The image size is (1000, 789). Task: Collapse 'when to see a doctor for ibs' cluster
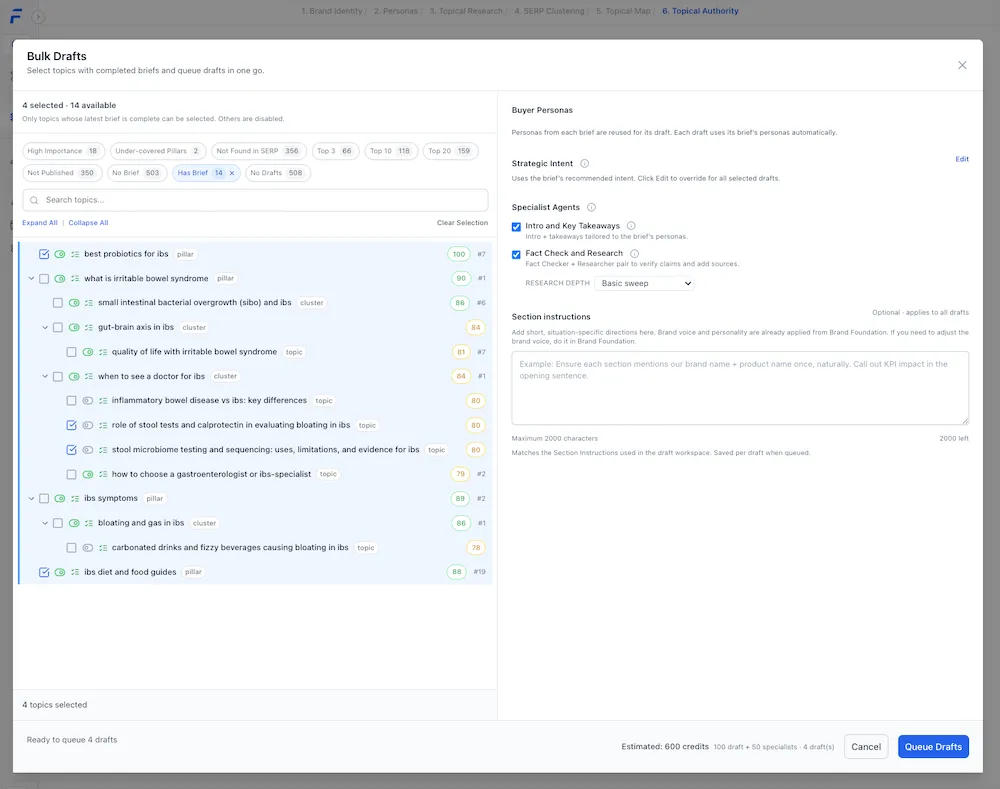[44, 376]
